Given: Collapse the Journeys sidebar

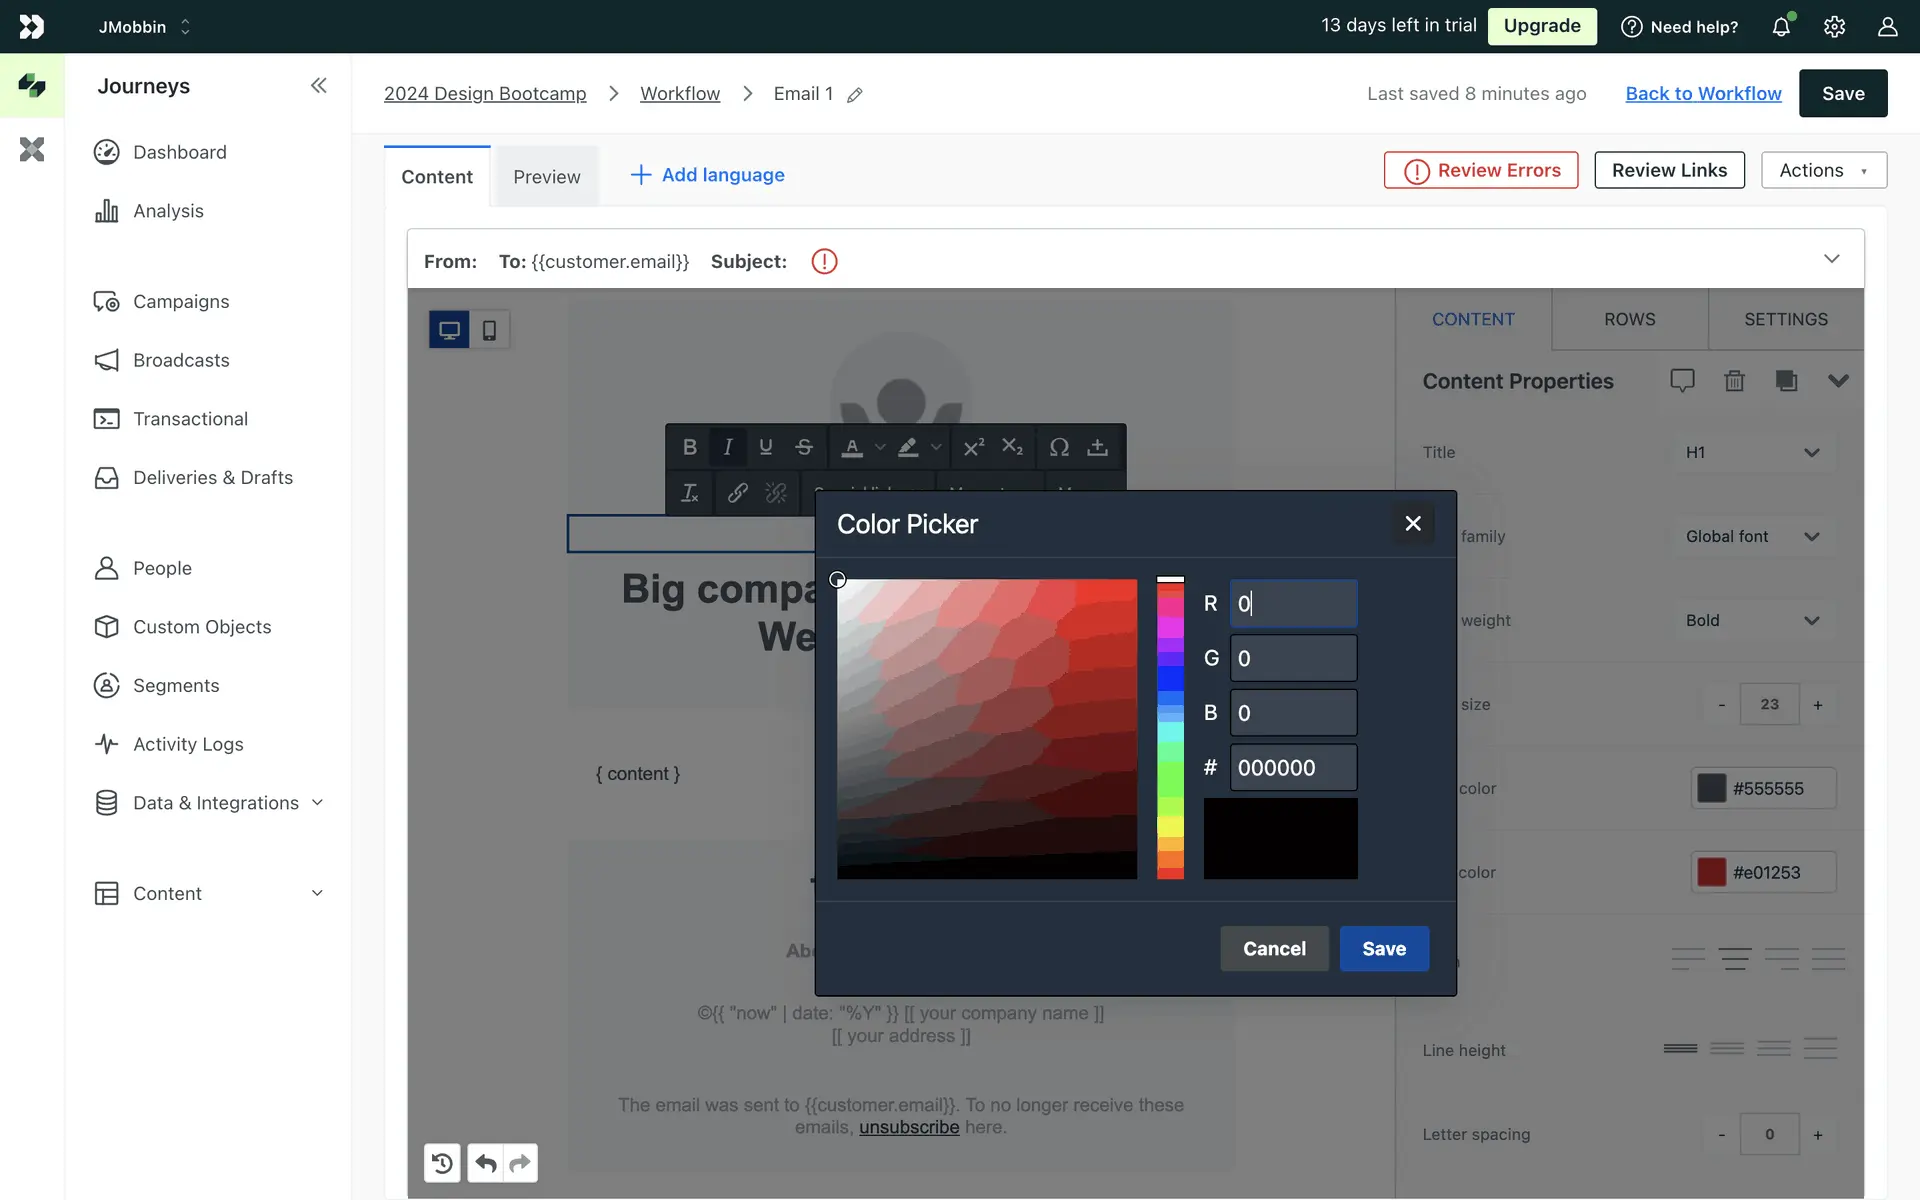Looking at the screenshot, I should click(x=318, y=86).
